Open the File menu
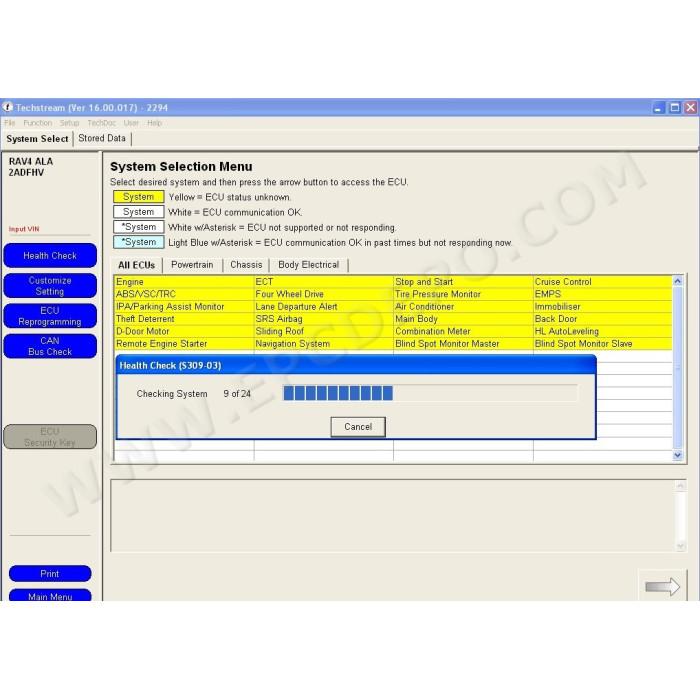The image size is (700, 700). tap(10, 123)
